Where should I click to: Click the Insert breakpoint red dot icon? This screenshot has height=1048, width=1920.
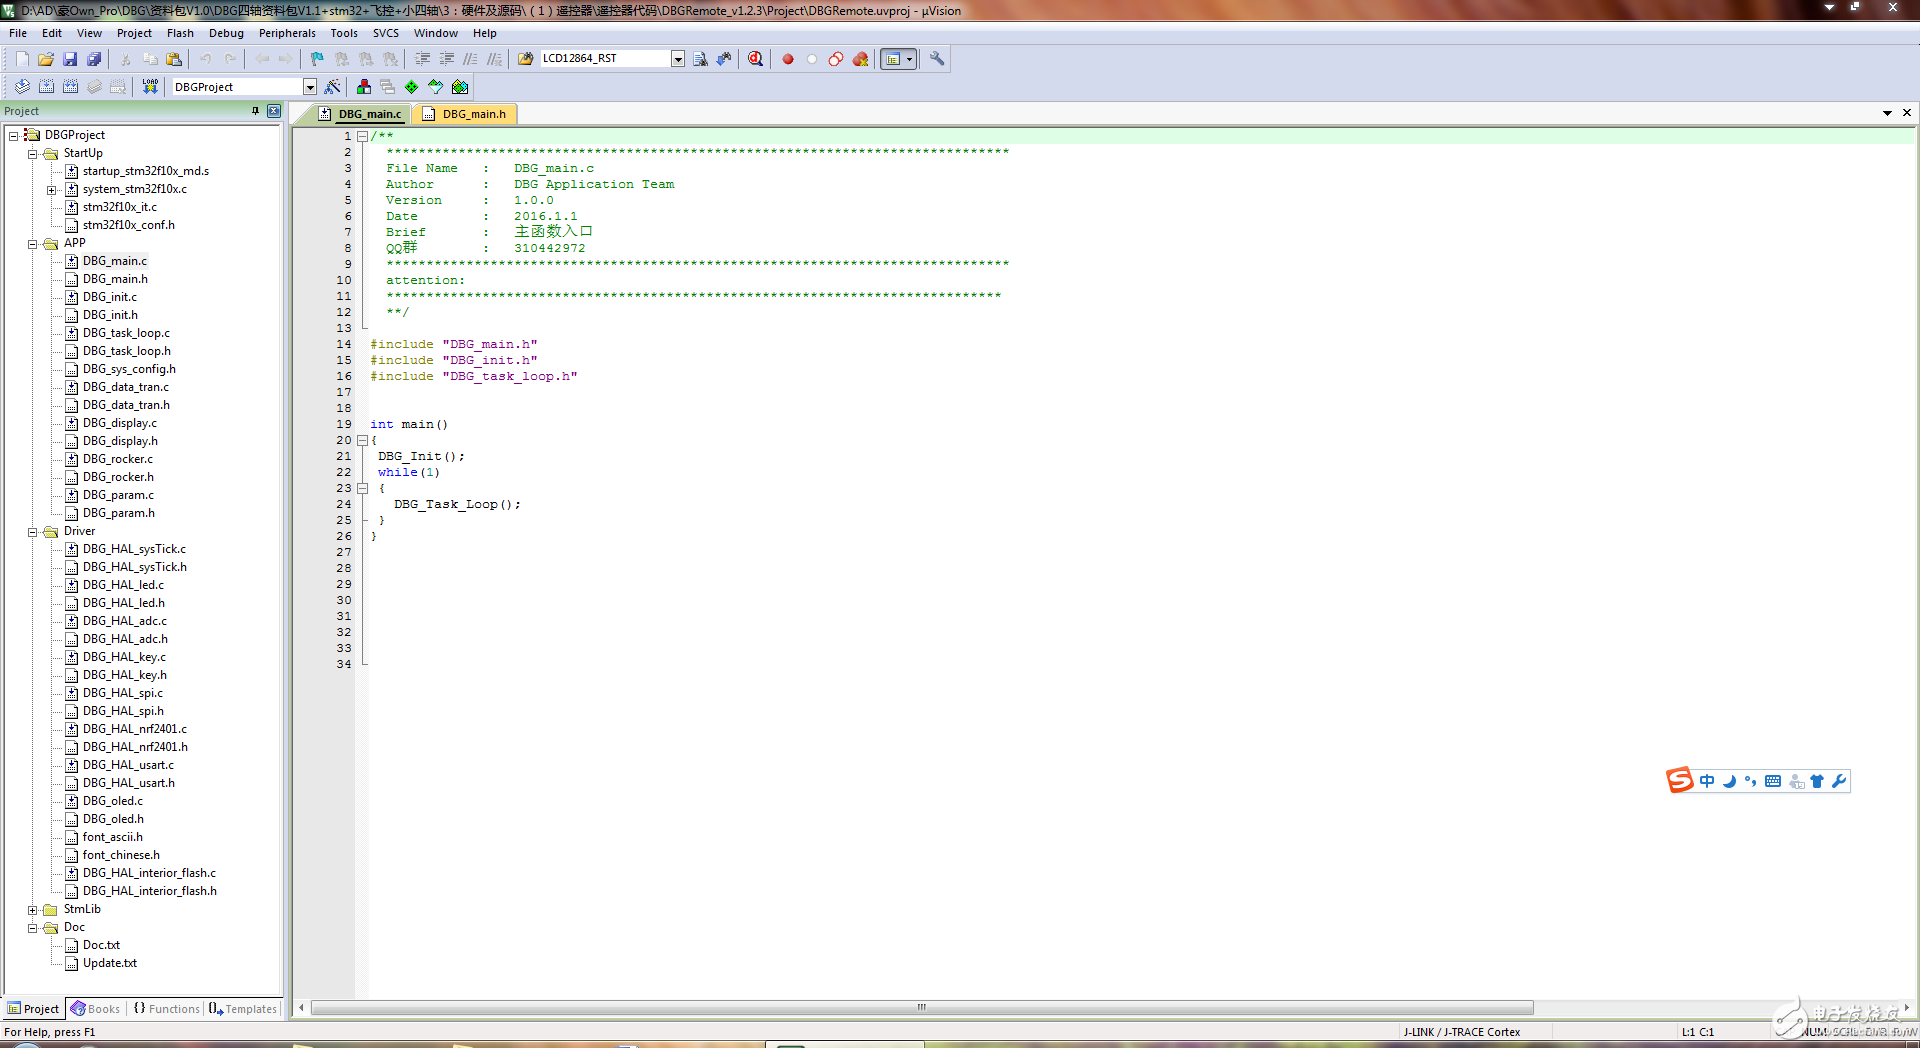788,59
